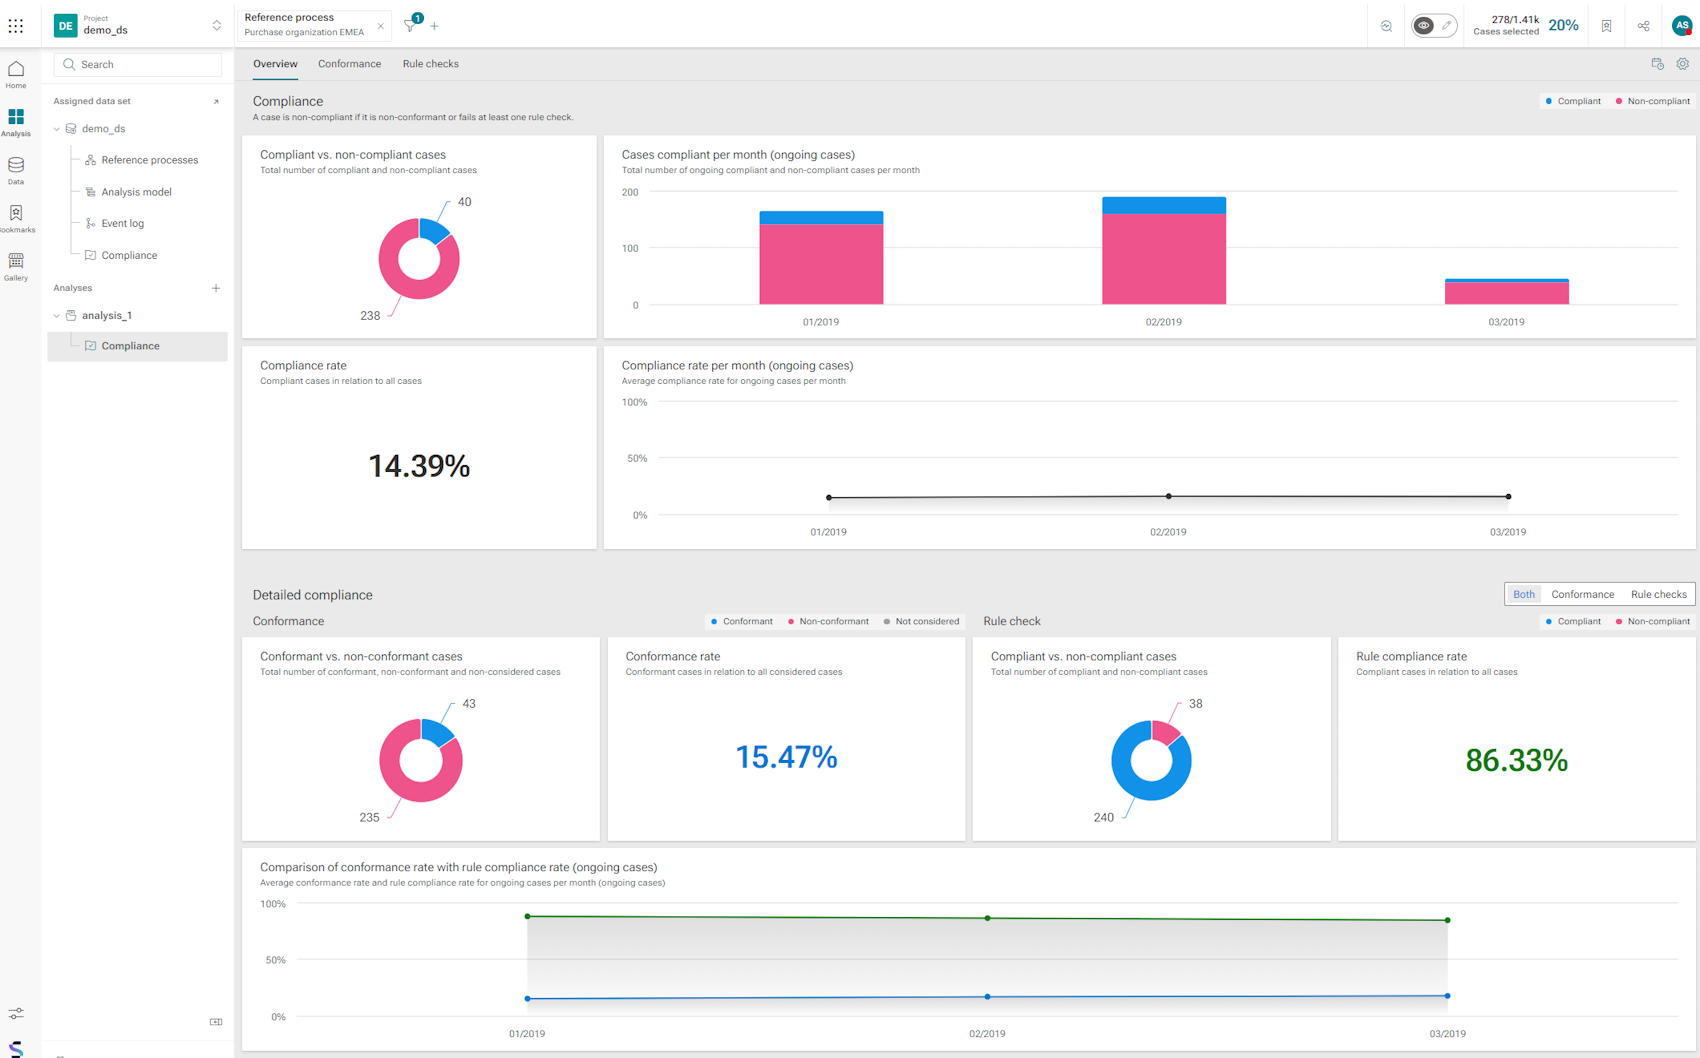1700x1058 pixels.
Task: Go to Home in the sidebar
Action: click(x=16, y=75)
